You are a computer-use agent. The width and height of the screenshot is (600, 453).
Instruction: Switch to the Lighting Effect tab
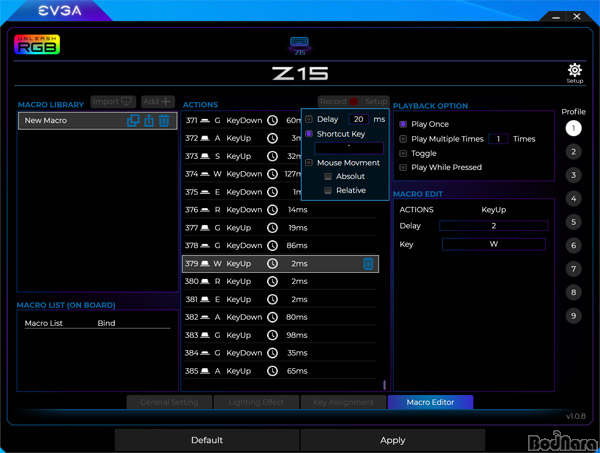[256, 402]
